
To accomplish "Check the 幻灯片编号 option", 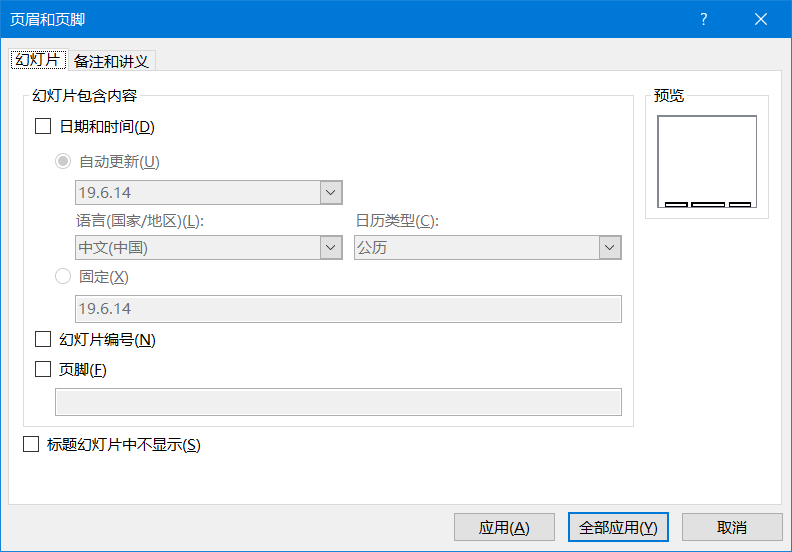I will 43,340.
